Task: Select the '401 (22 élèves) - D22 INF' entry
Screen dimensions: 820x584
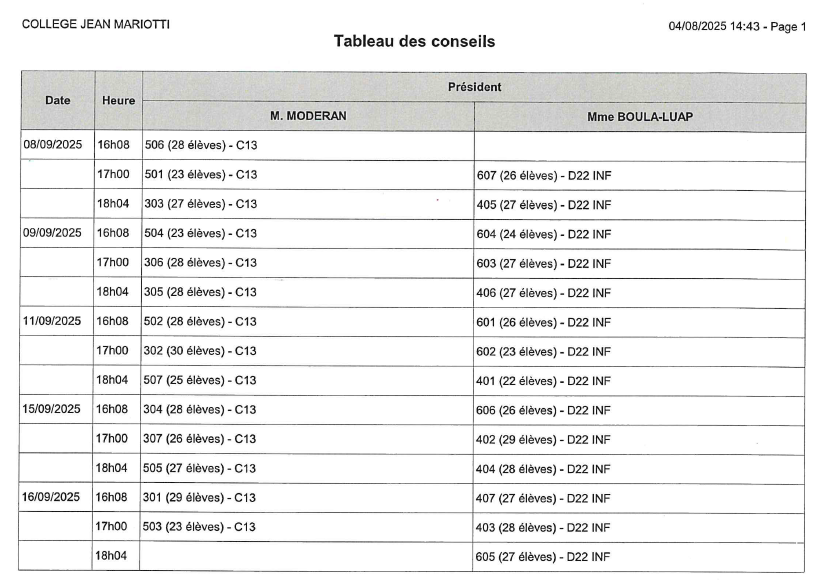Action: [544, 381]
